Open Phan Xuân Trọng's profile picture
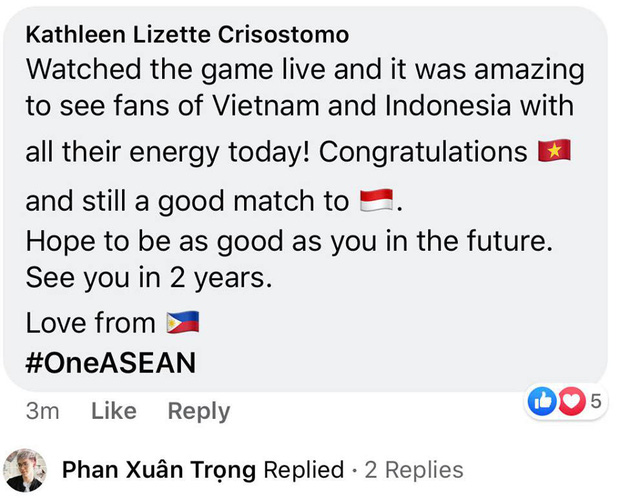This screenshot has height=499, width=620. [x=26, y=470]
